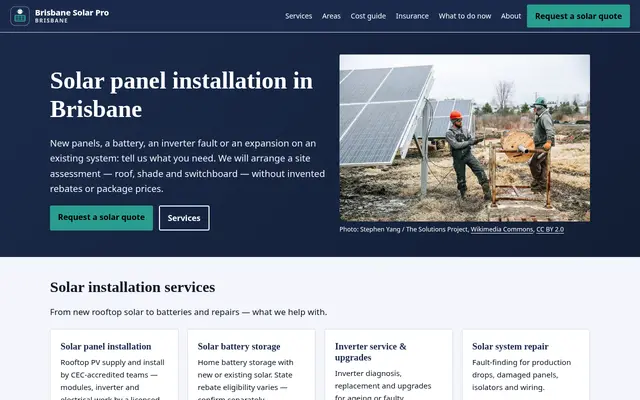Click hero Request a solar quote button

[x=101, y=218]
